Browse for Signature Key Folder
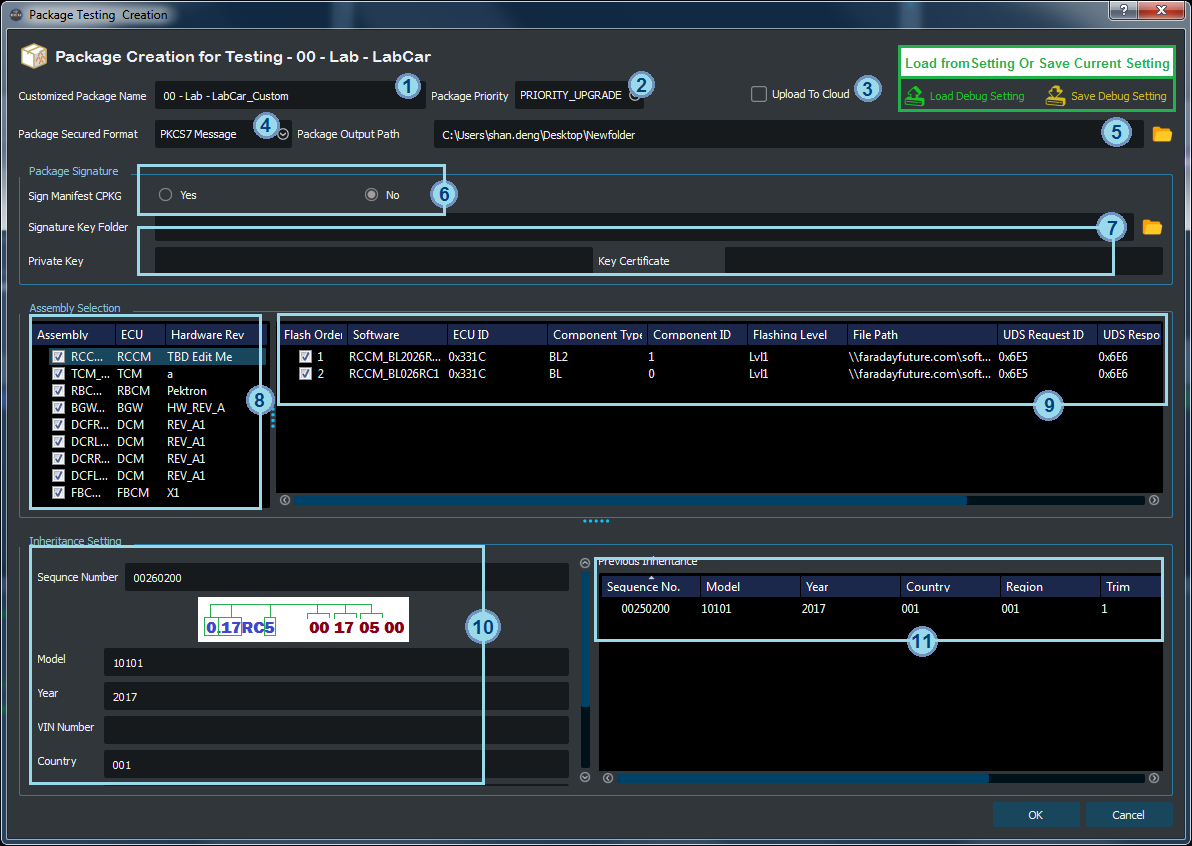 click(x=1152, y=227)
